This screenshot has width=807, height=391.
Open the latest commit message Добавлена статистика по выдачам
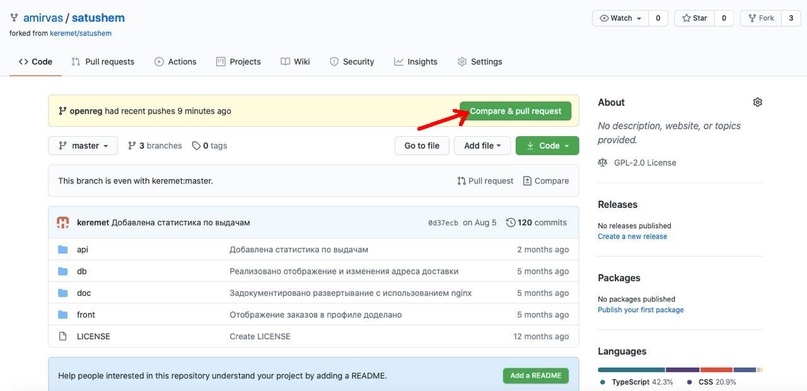click(x=181, y=223)
